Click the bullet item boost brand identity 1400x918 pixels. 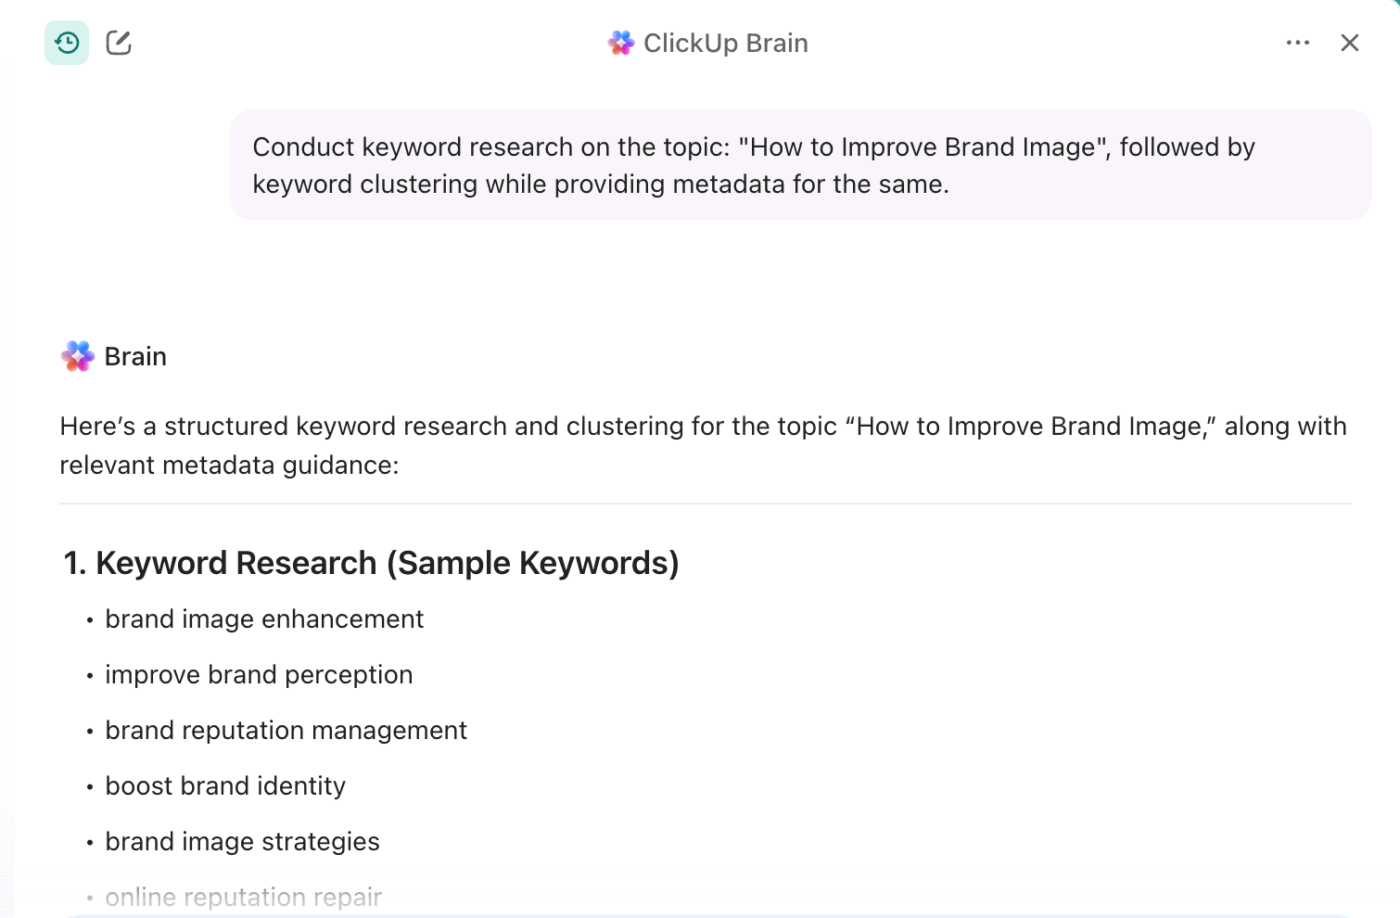(225, 786)
